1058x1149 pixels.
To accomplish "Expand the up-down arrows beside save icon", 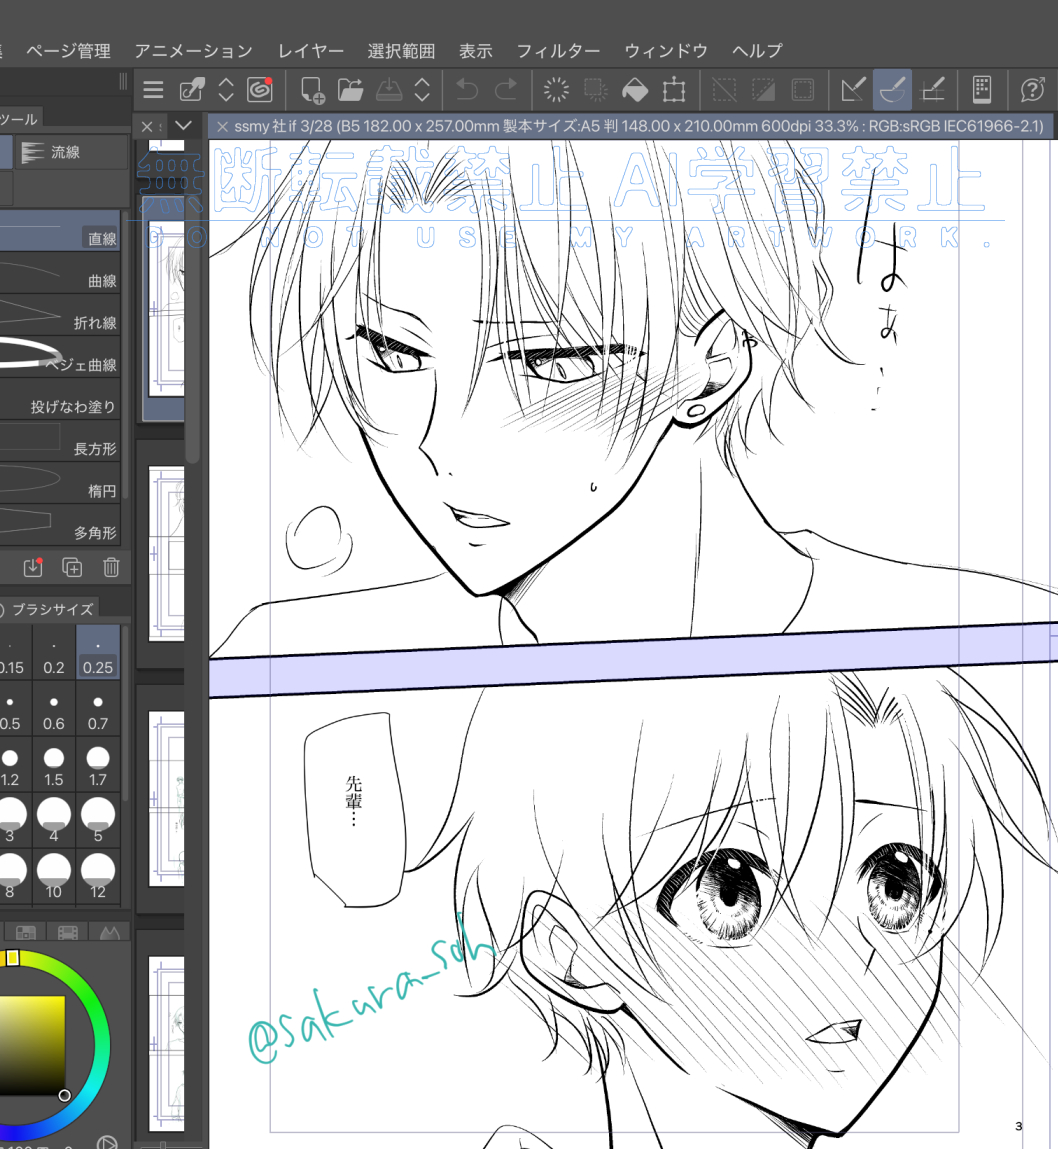I will point(422,90).
